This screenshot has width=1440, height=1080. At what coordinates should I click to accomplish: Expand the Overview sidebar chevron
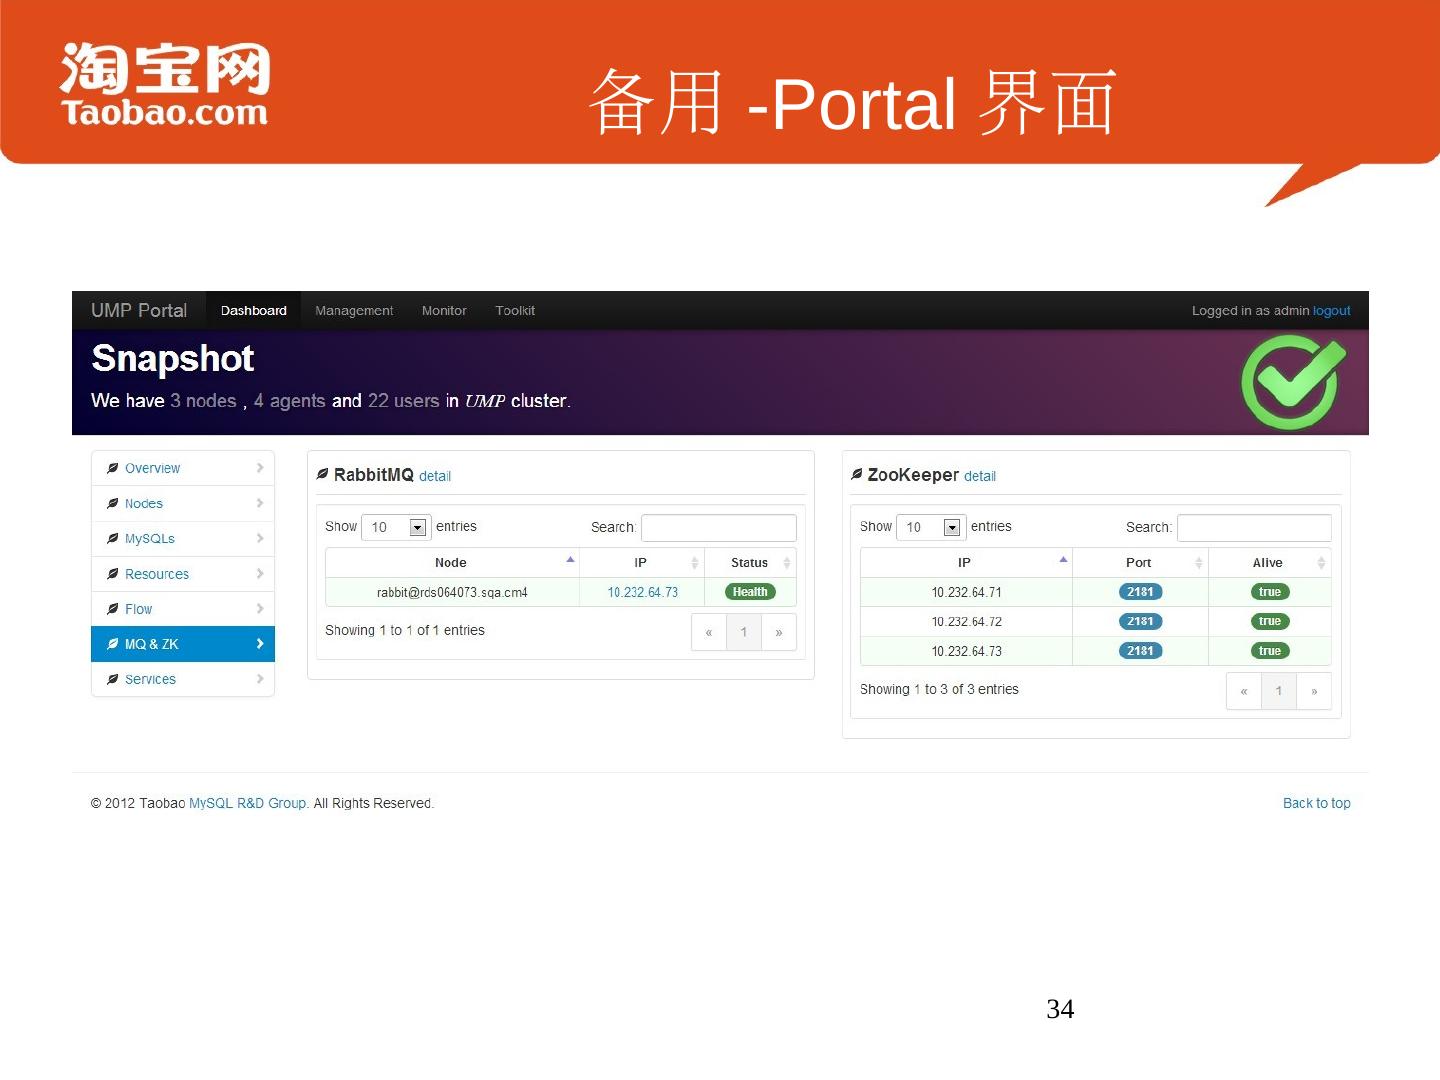pyautogui.click(x=260, y=468)
